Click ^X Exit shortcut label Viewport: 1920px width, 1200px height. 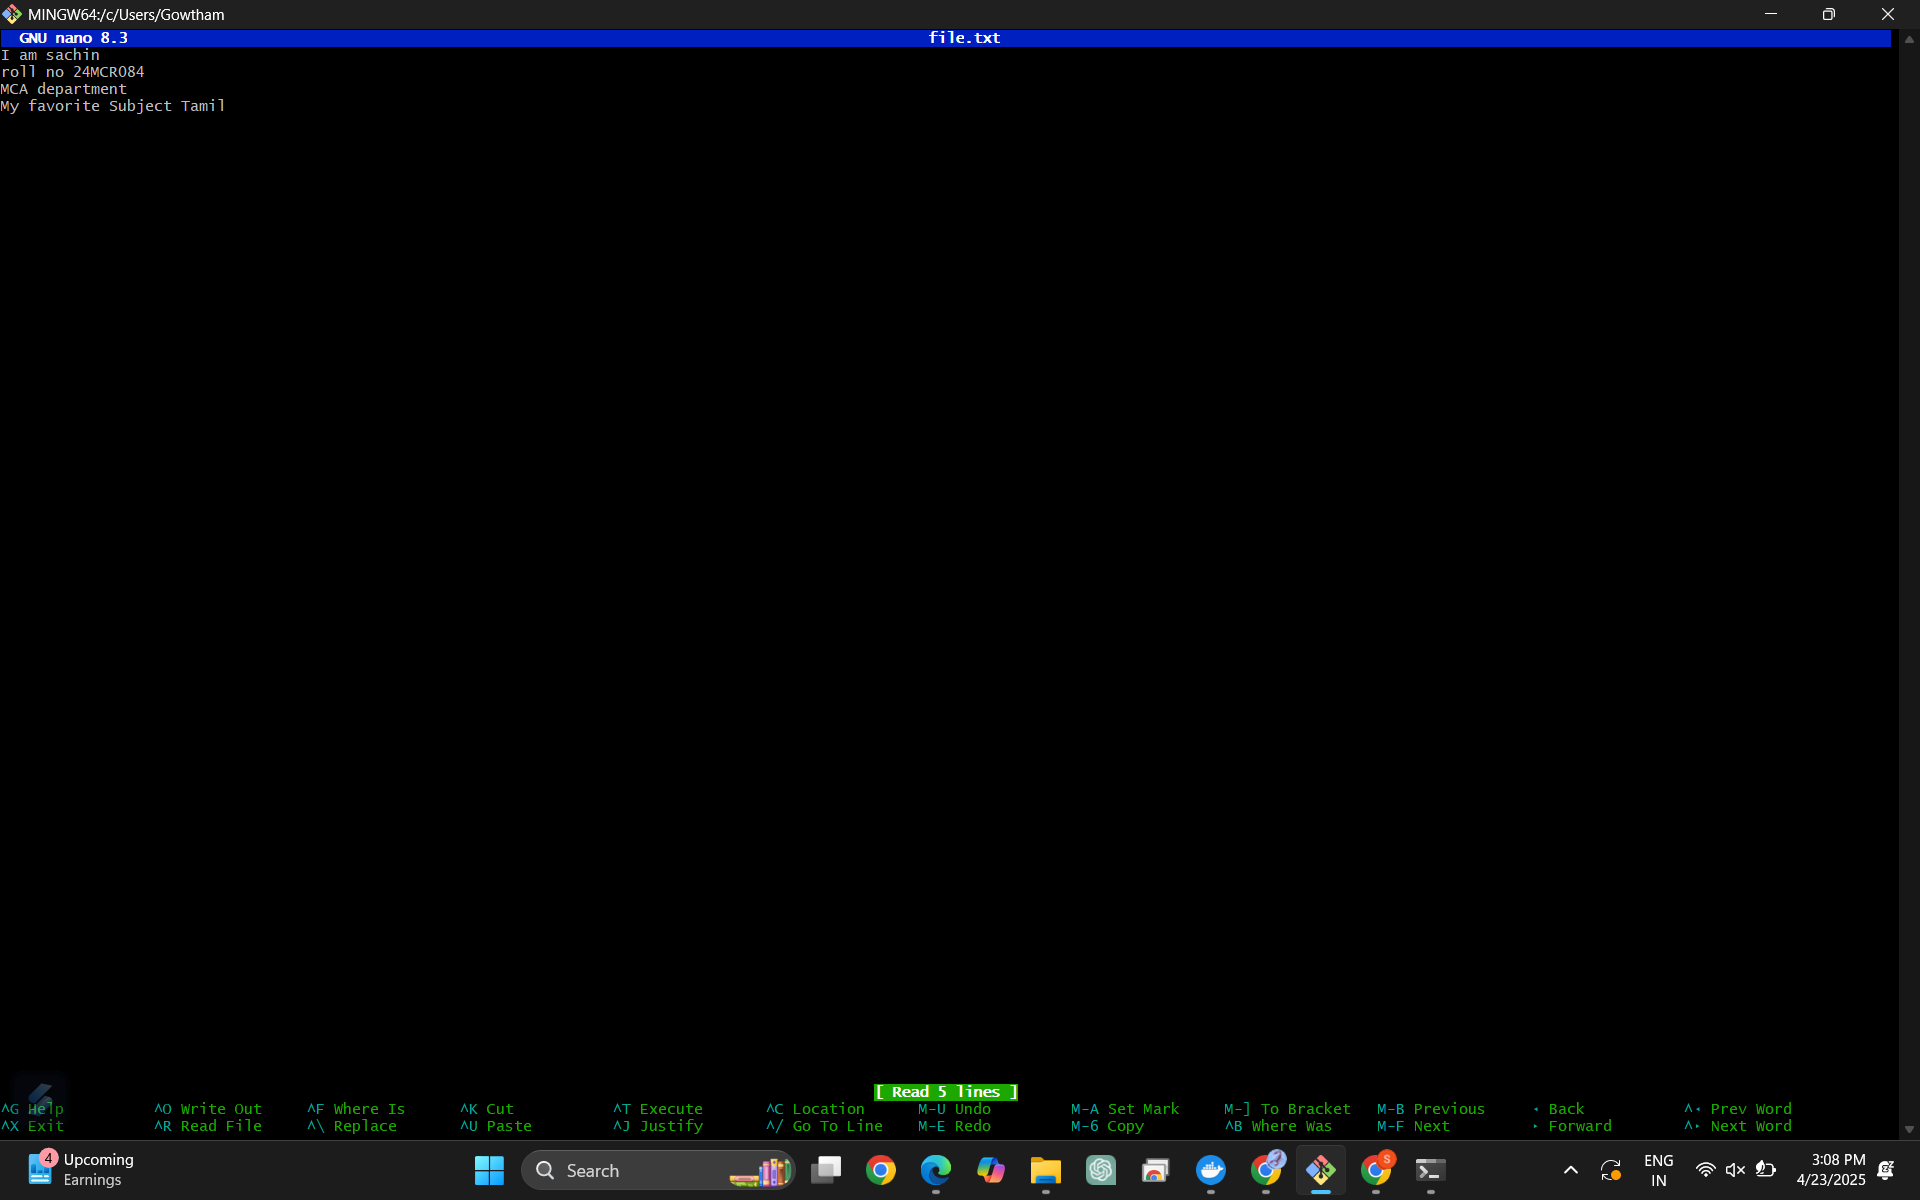tap(33, 1126)
